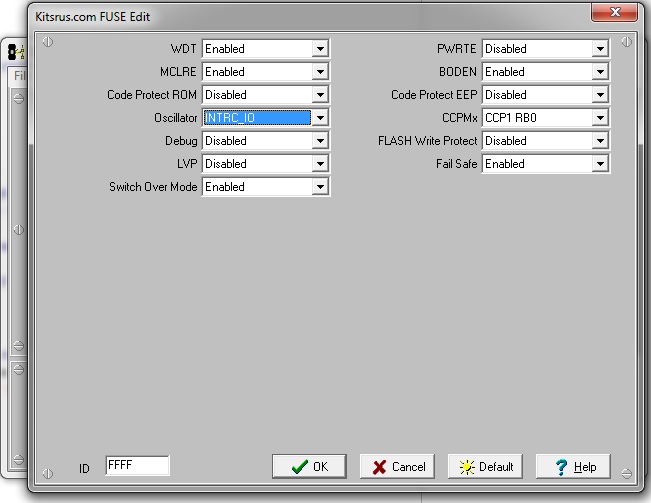Open the Code Protect EEP dropdown
The height and width of the screenshot is (503, 651).
tap(600, 95)
